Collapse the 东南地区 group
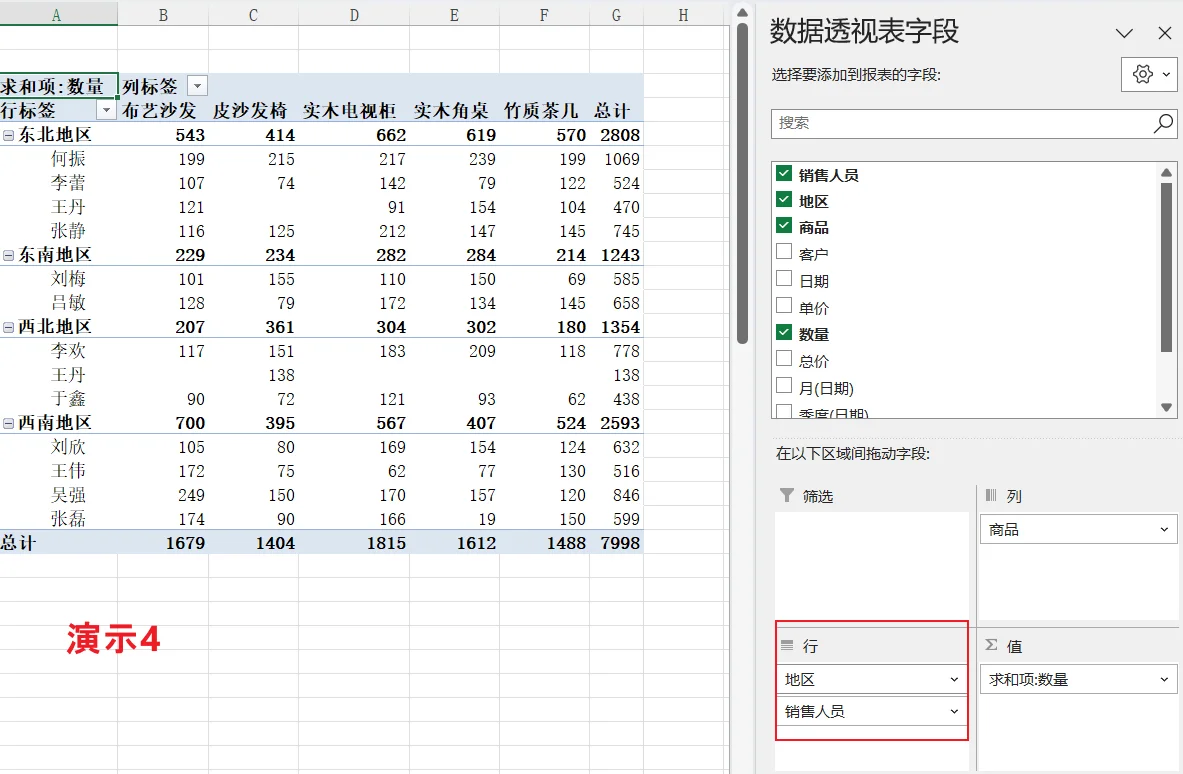This screenshot has height=774, width=1183. tap(8, 256)
